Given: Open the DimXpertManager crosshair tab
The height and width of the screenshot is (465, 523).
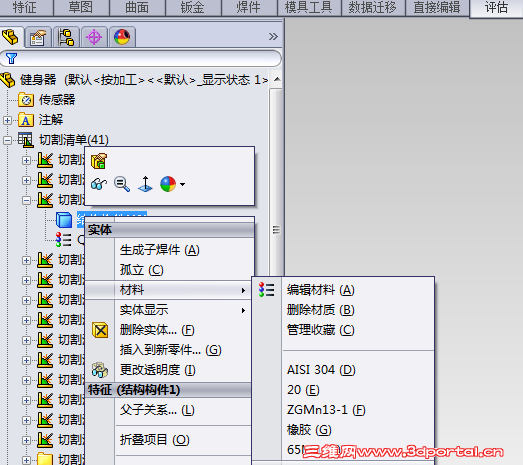Looking at the screenshot, I should (94, 37).
